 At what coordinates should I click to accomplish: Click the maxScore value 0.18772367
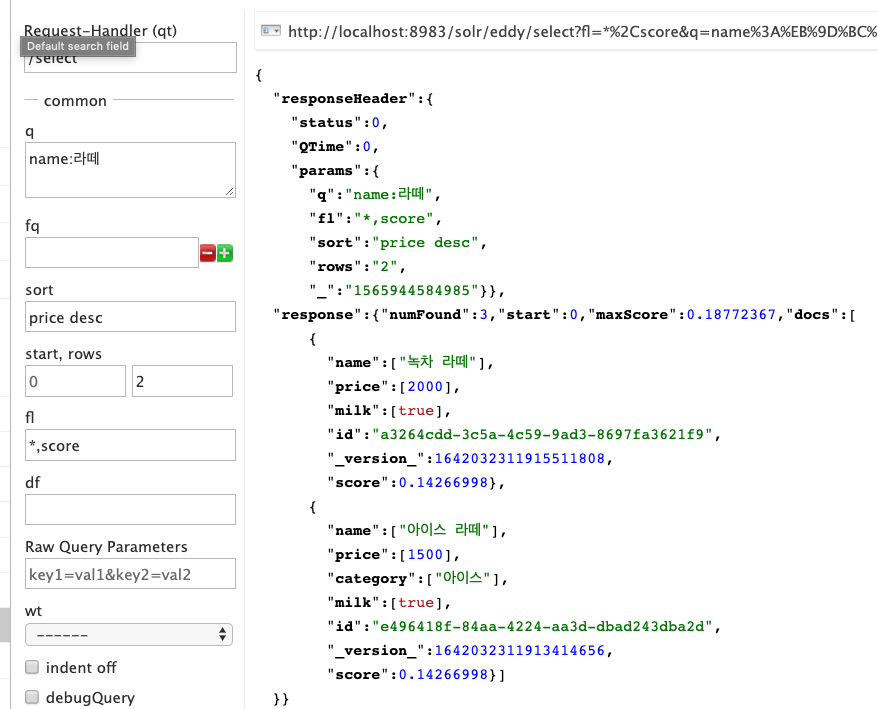[x=731, y=315]
